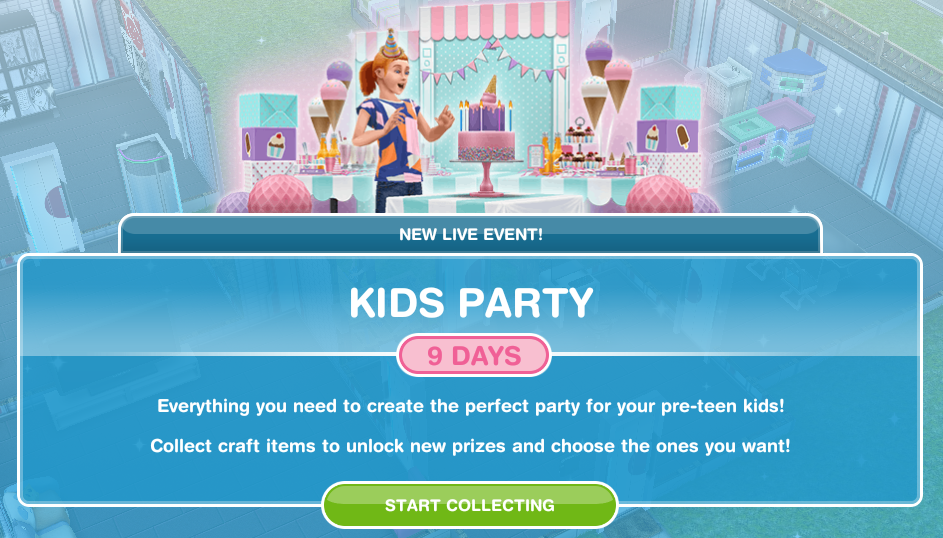Tap the green Start Collecting button
Image resolution: width=943 pixels, height=538 pixels.
click(470, 505)
